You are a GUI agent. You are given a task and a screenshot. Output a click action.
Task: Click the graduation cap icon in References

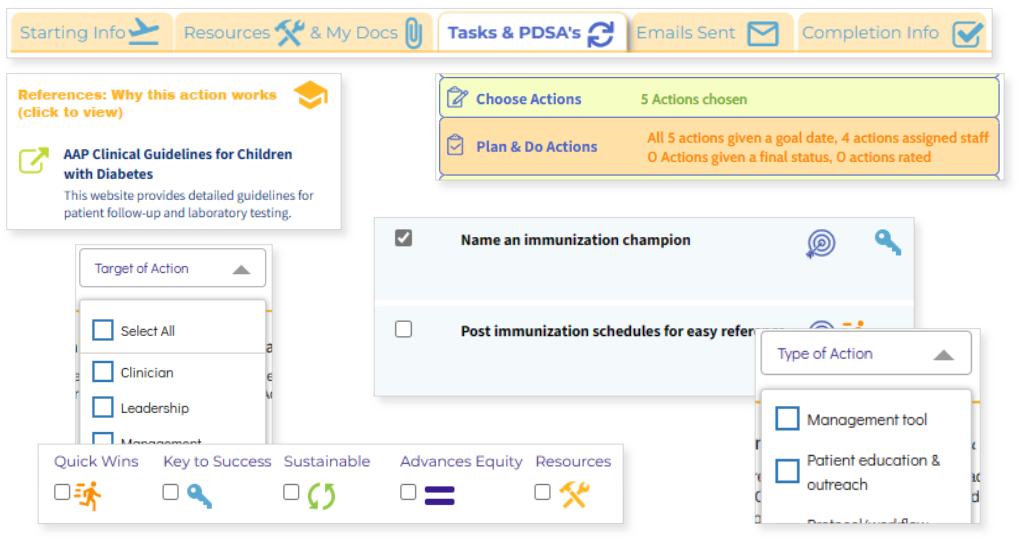coord(311,95)
